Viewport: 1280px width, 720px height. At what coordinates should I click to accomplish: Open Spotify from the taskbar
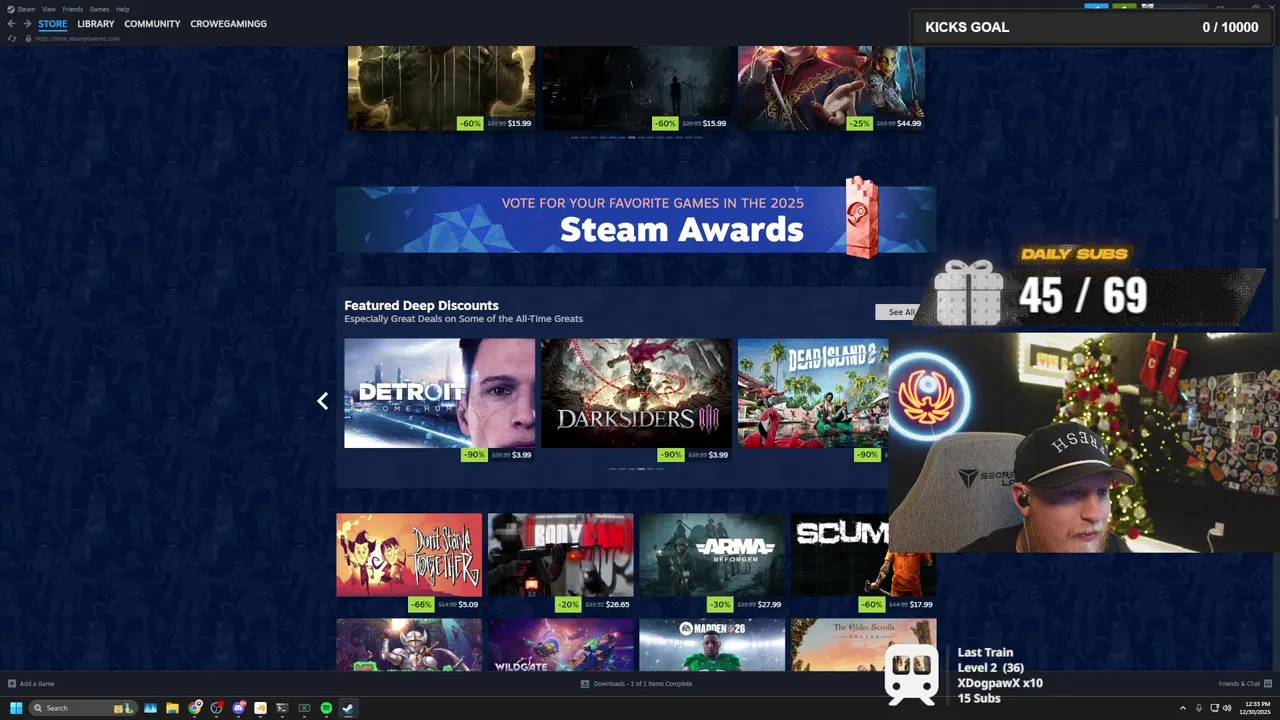pyautogui.click(x=326, y=708)
